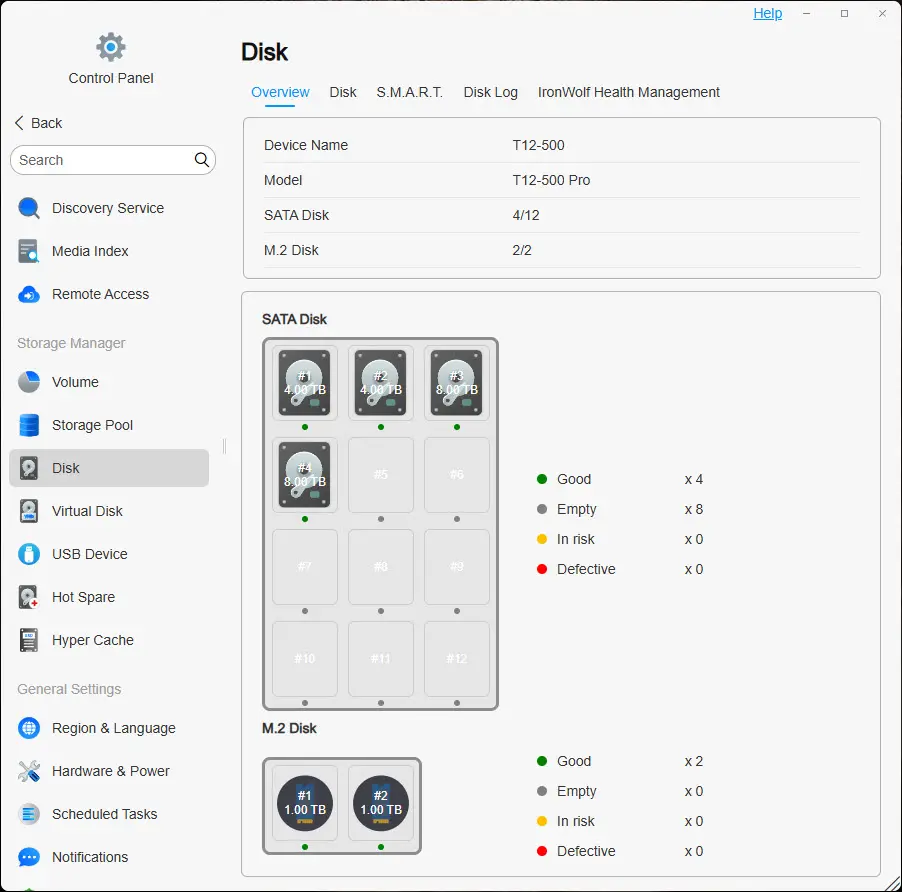Image resolution: width=902 pixels, height=892 pixels.
Task: Switch to the Disk tab
Action: pyautogui.click(x=343, y=92)
